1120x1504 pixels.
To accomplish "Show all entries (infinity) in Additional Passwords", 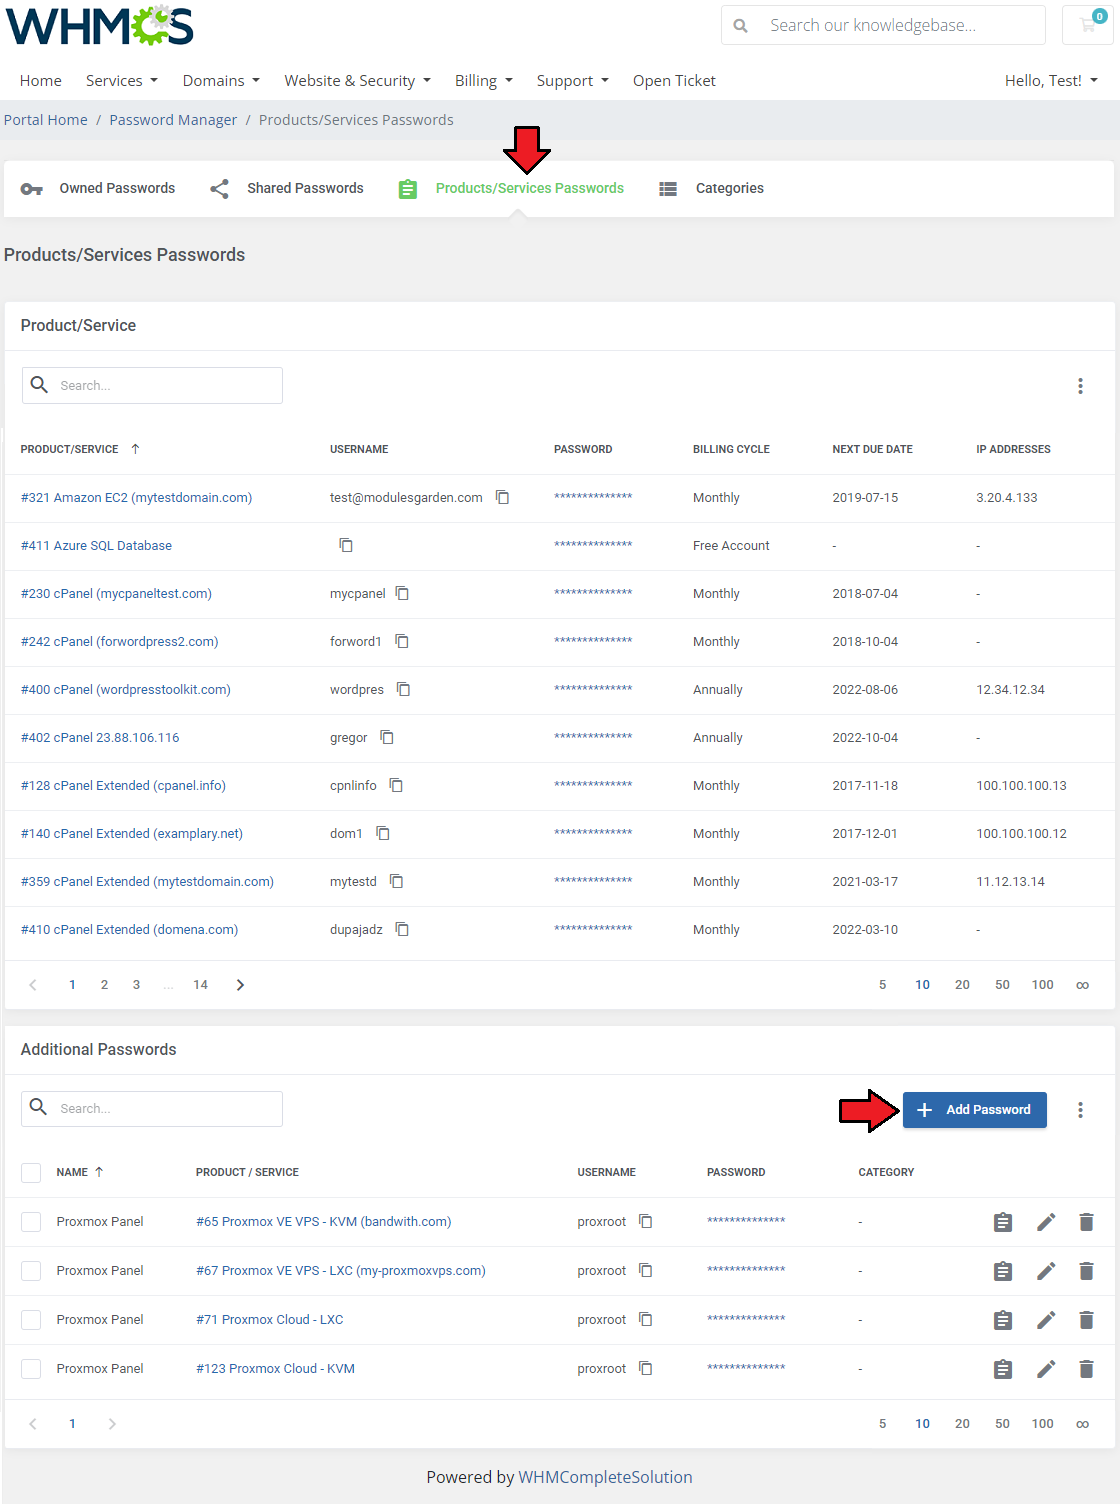I will (1082, 1424).
